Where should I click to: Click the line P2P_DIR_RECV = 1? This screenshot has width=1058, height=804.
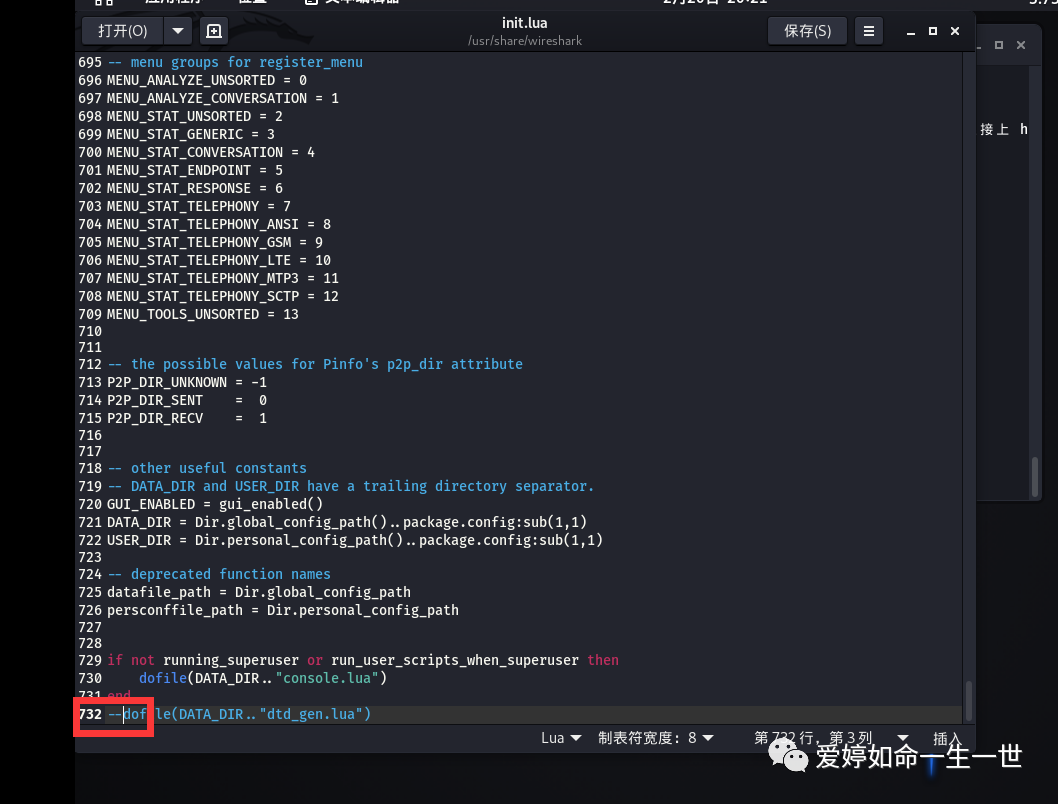(x=187, y=418)
